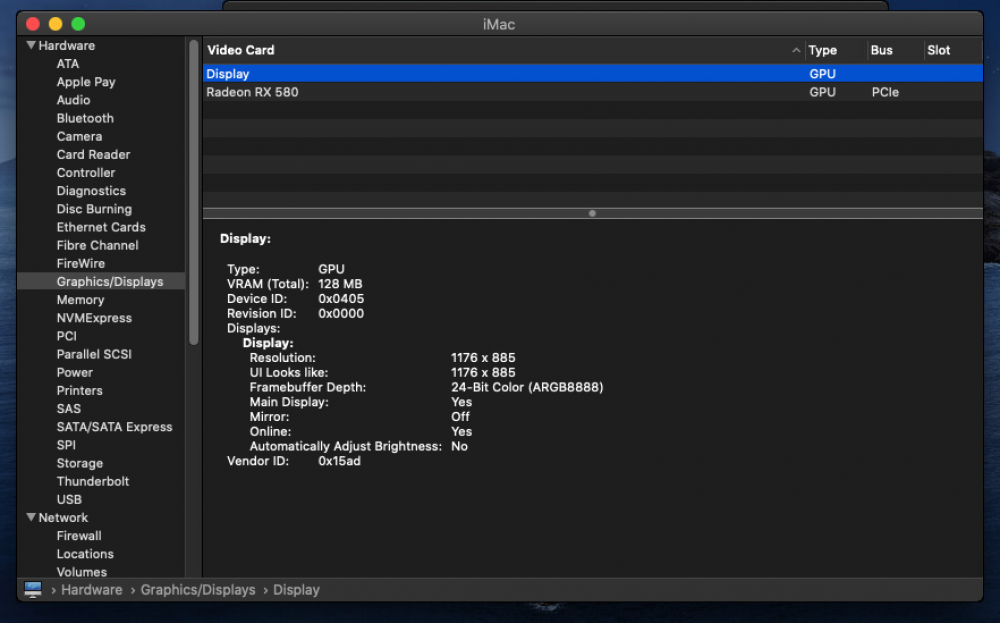Sort by the Type column header
The image size is (1000, 623).
pos(823,50)
